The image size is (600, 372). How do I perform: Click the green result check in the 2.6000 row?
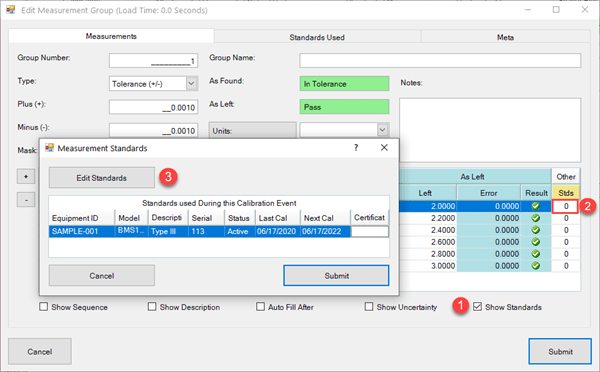(536, 242)
